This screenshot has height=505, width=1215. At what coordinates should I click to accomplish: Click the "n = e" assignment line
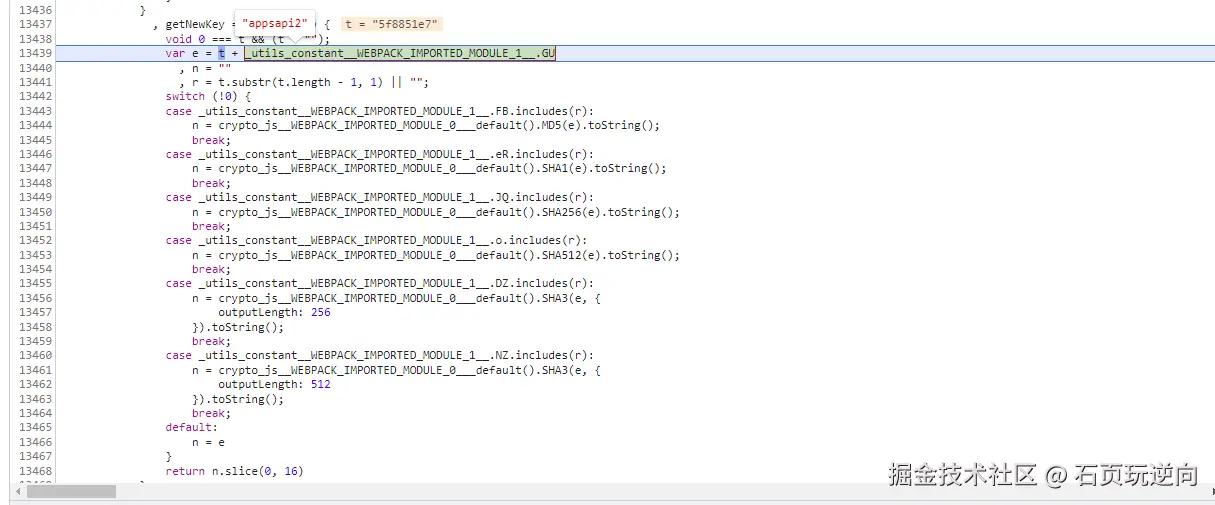coord(208,441)
